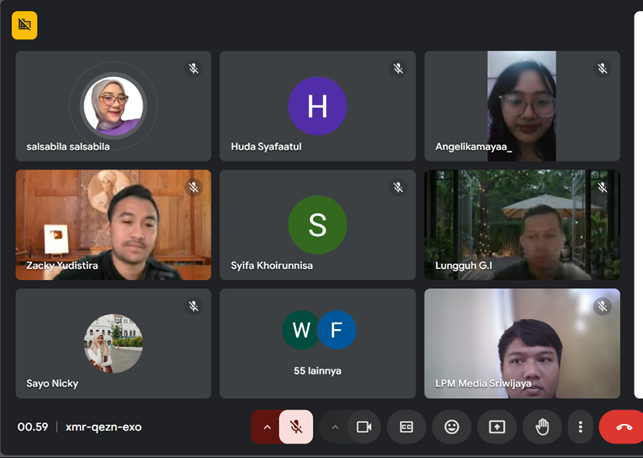The width and height of the screenshot is (643, 458).
Task: Unmute the microphone in the bottom bar
Action: click(296, 427)
